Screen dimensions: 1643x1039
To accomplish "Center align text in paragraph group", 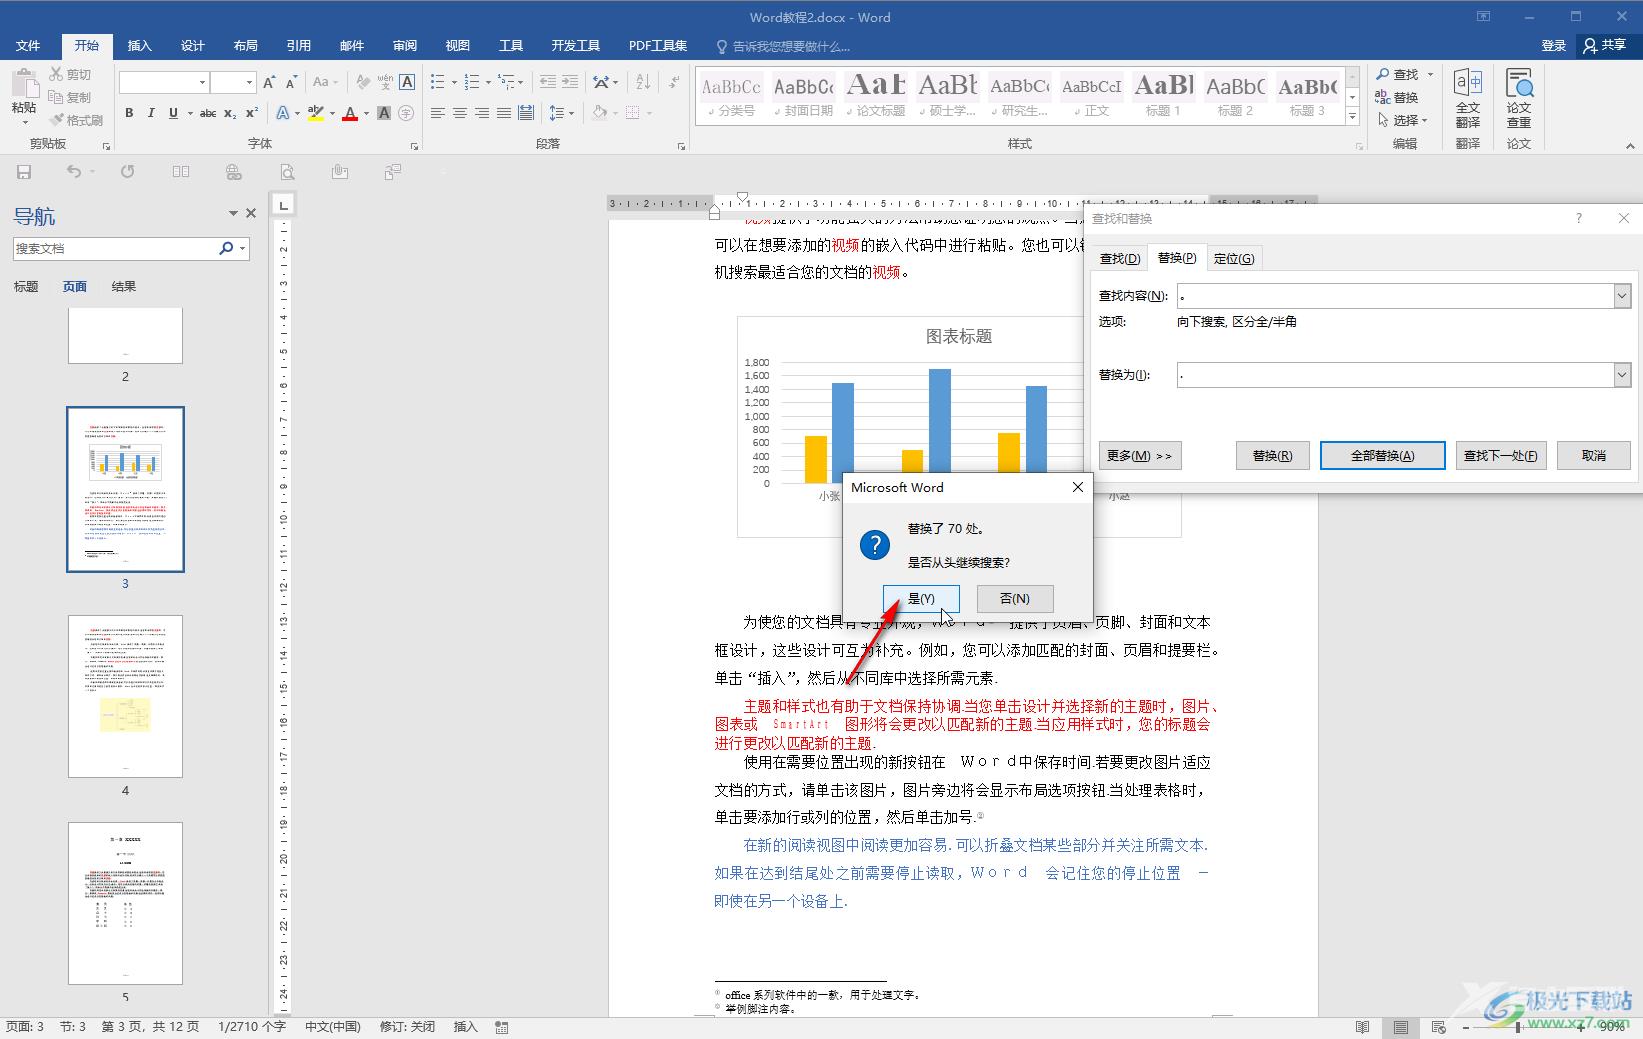I will click(460, 113).
